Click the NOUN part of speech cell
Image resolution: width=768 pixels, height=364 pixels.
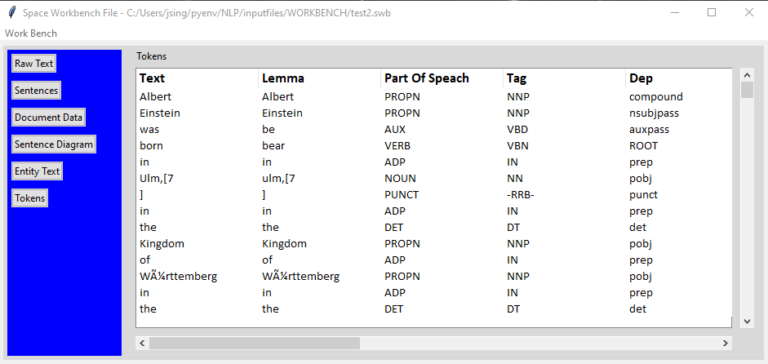[400, 178]
